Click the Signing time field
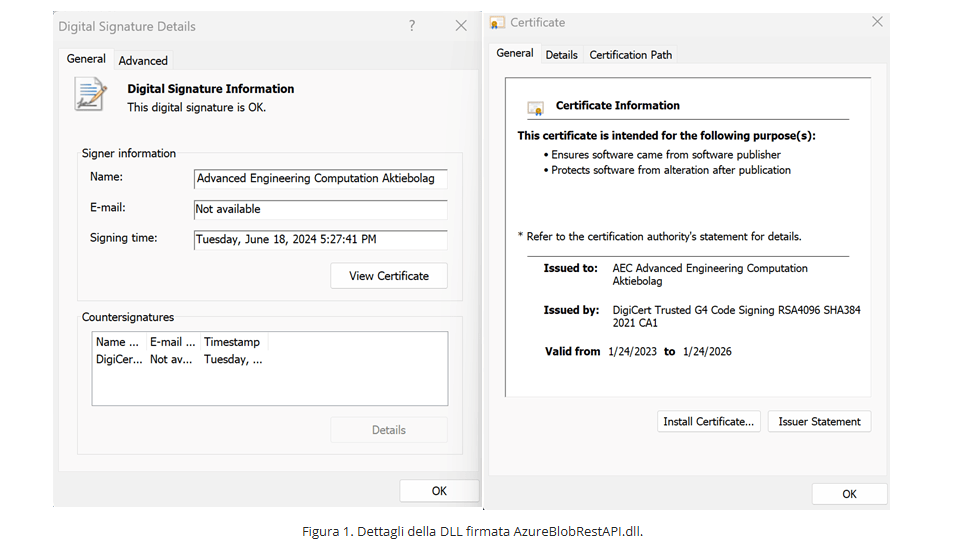This screenshot has height=554, width=955. pos(320,240)
